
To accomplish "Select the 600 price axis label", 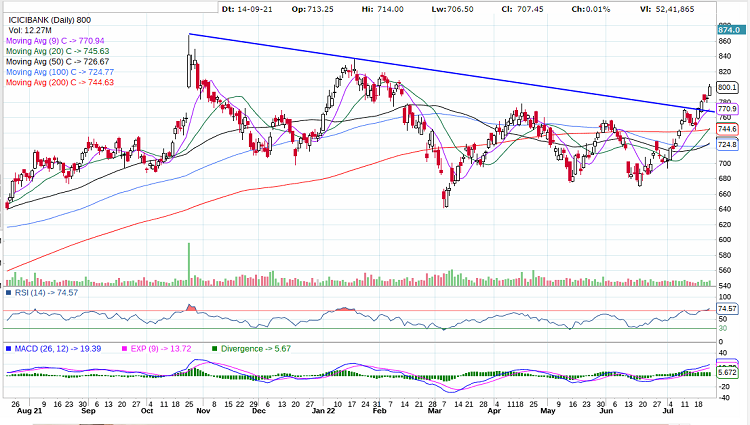I will coord(725,240).
